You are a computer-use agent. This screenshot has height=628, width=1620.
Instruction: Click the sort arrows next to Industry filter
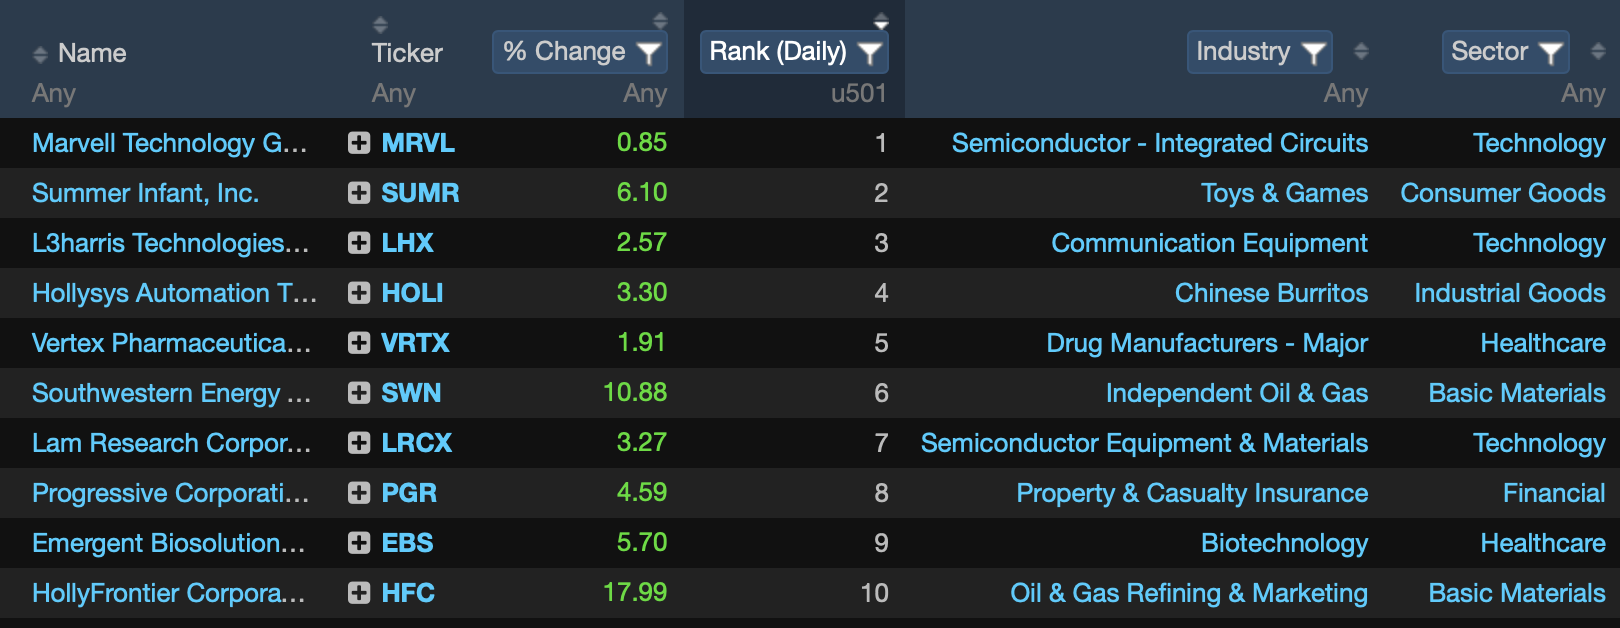1361,52
